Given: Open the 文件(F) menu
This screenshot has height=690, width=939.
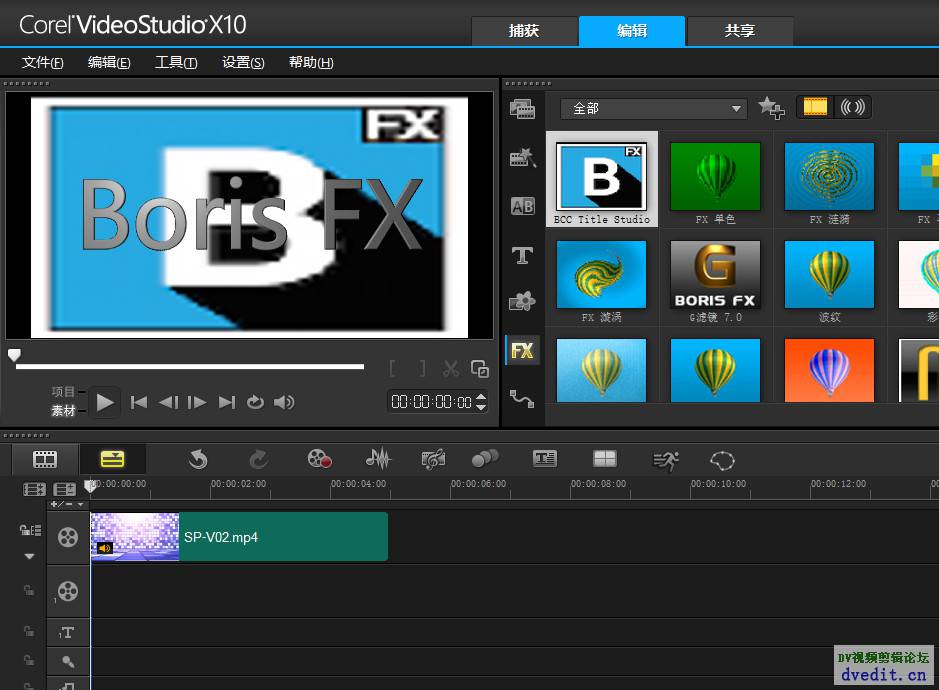Looking at the screenshot, I should [x=43, y=62].
